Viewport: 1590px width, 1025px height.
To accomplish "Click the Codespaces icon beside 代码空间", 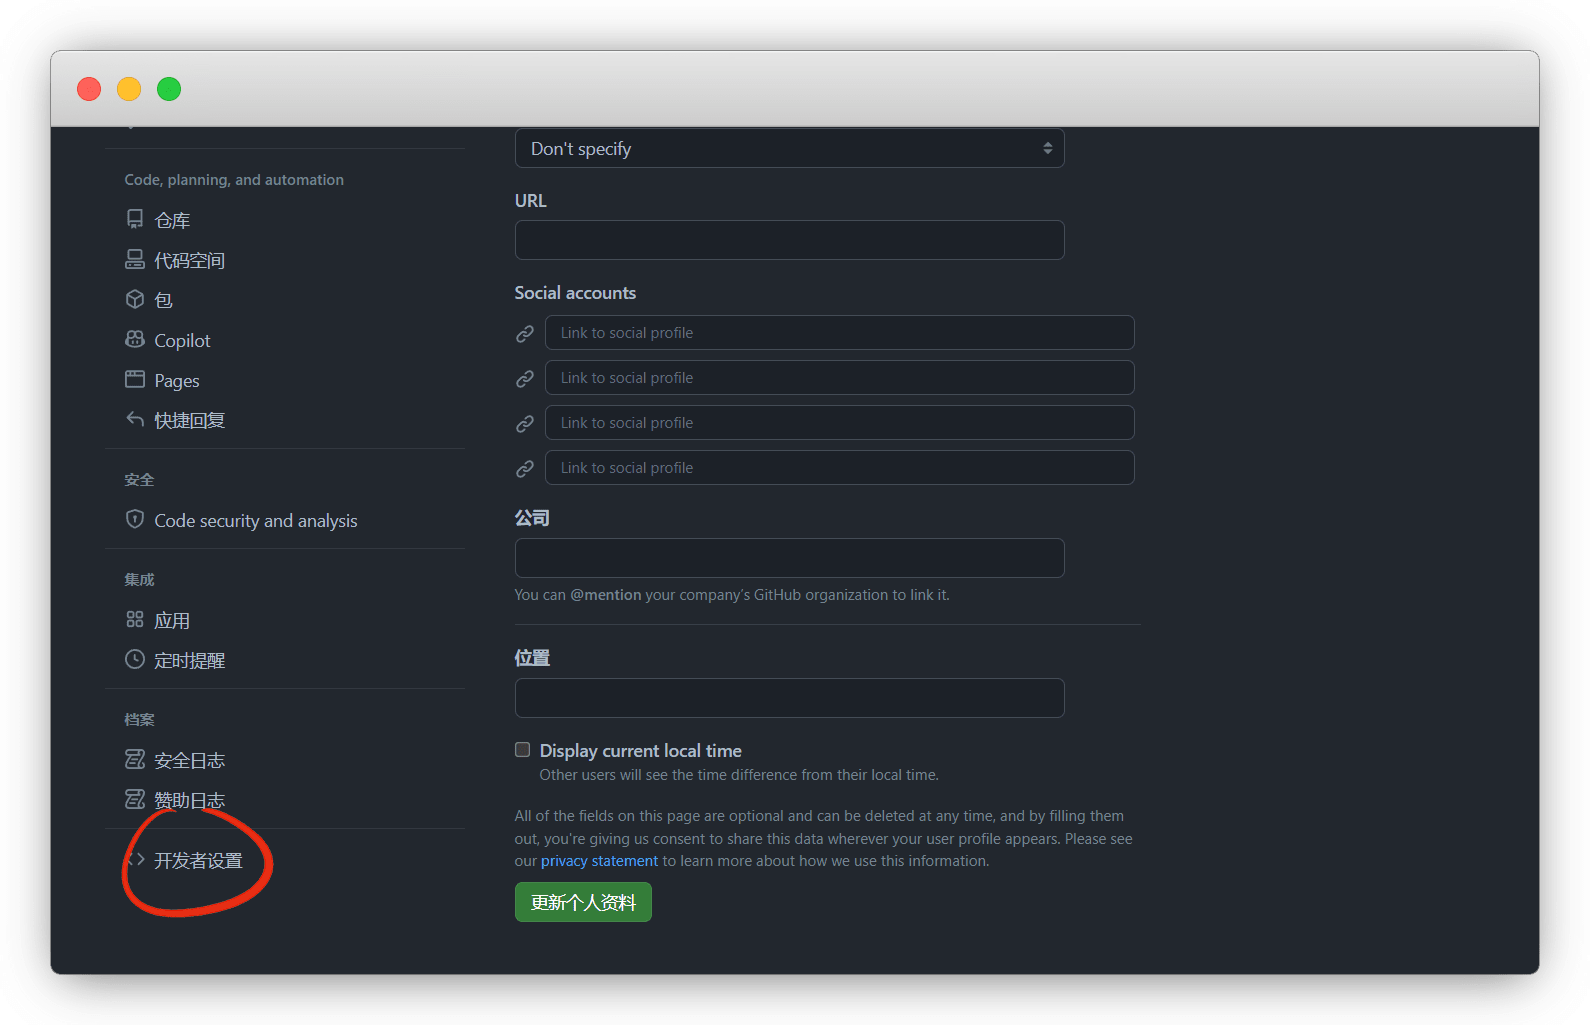I will (135, 260).
